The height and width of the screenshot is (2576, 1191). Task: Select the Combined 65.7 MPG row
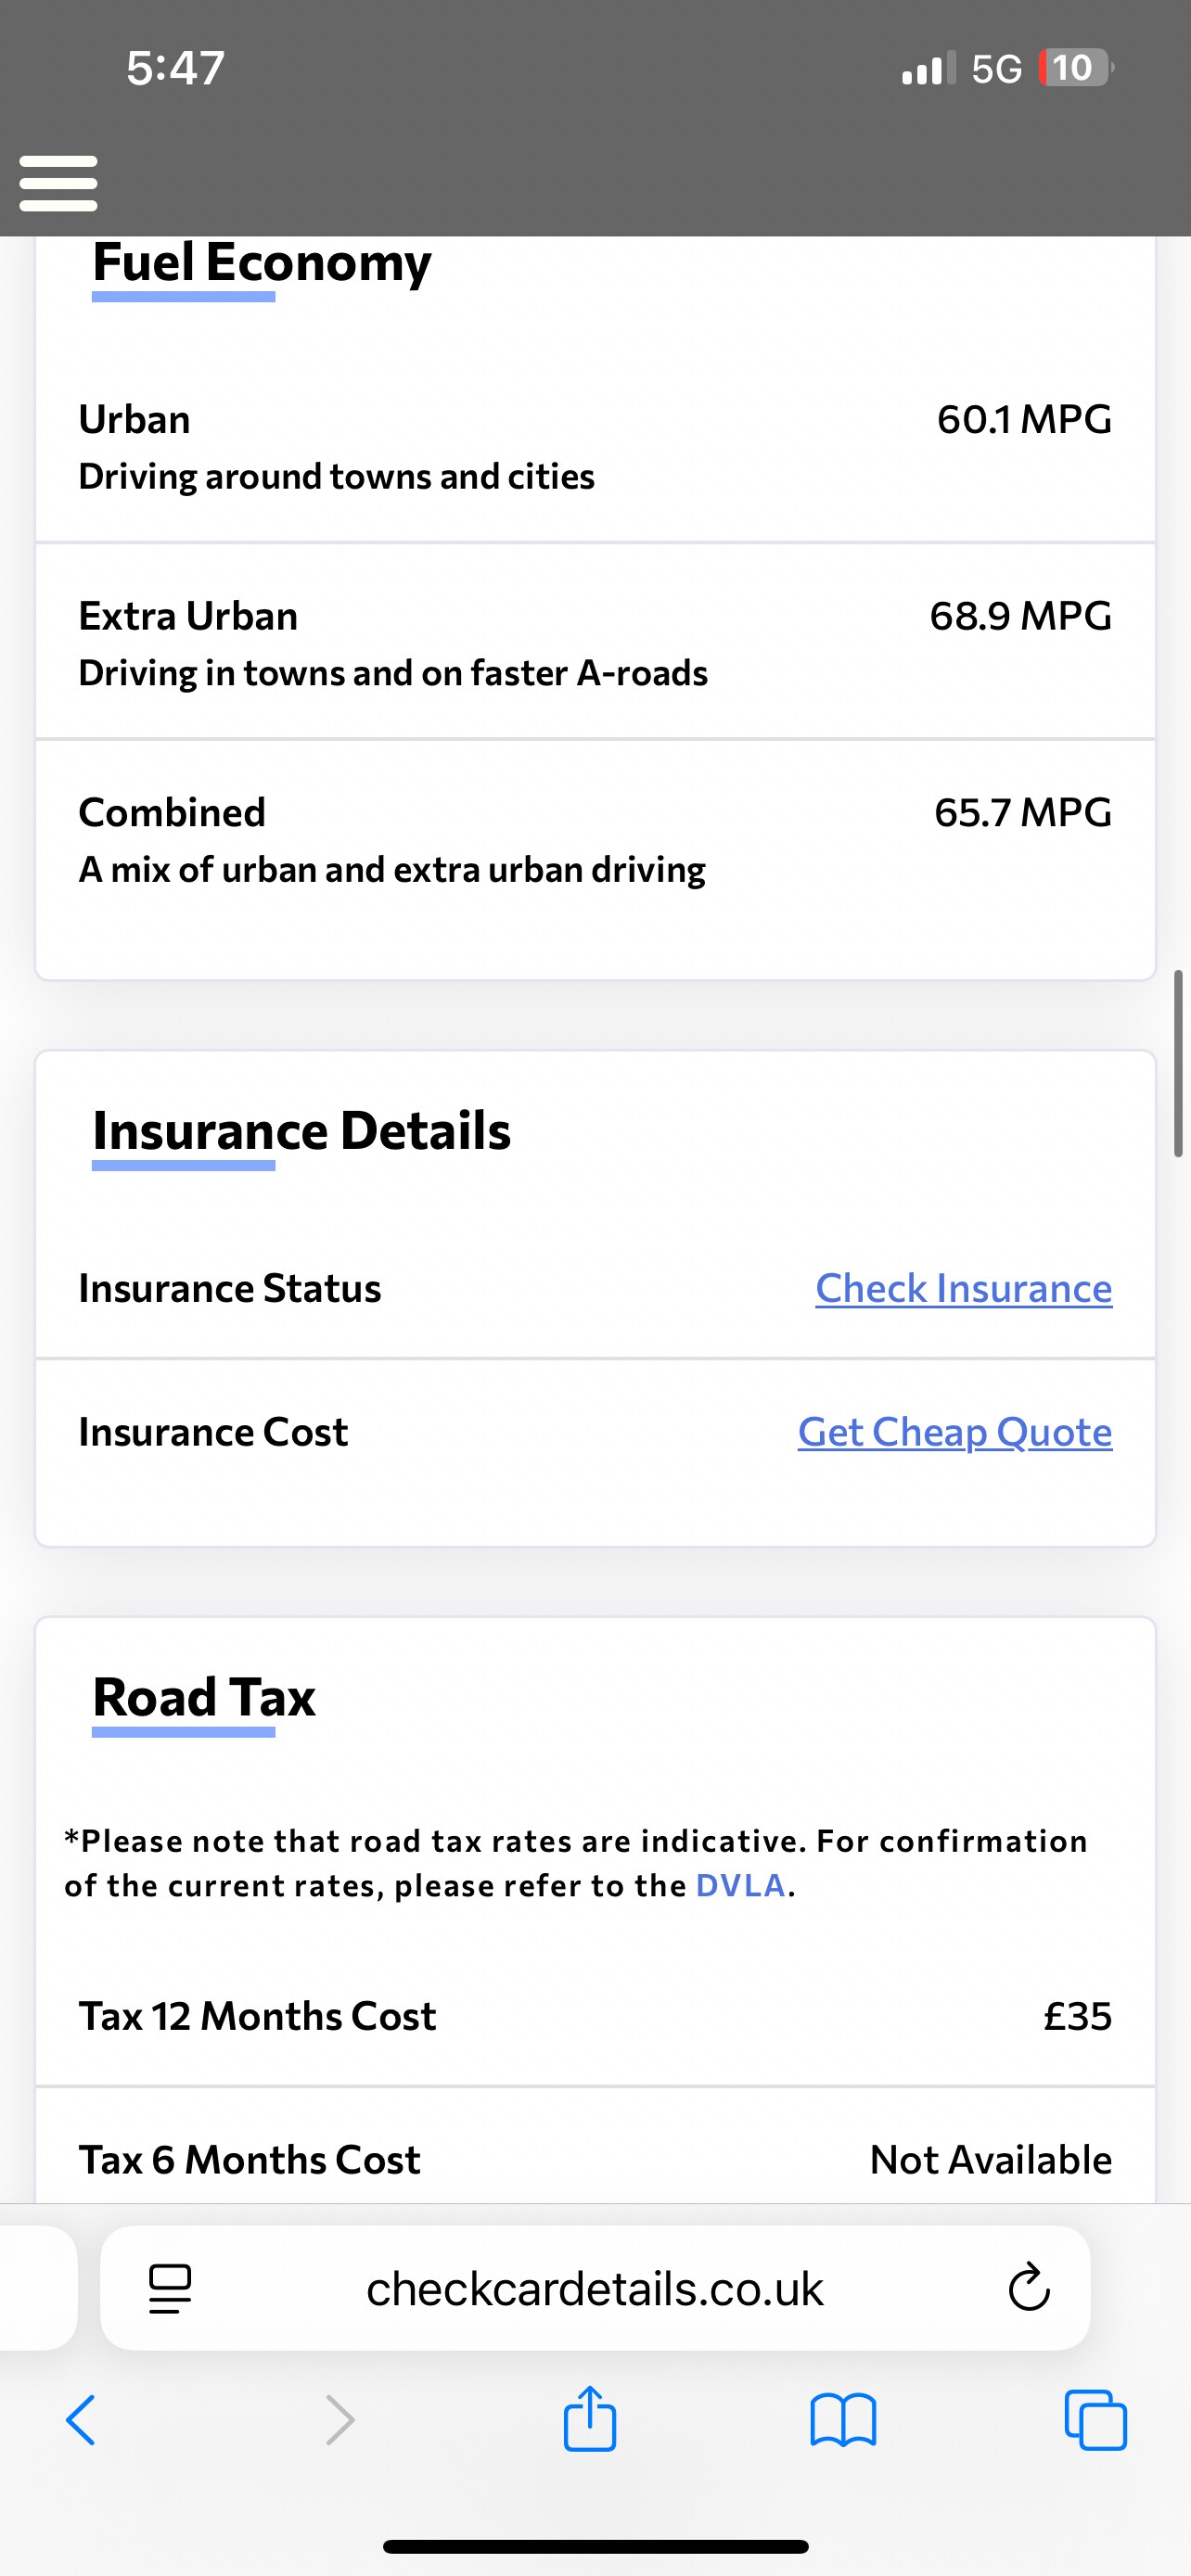pos(595,840)
